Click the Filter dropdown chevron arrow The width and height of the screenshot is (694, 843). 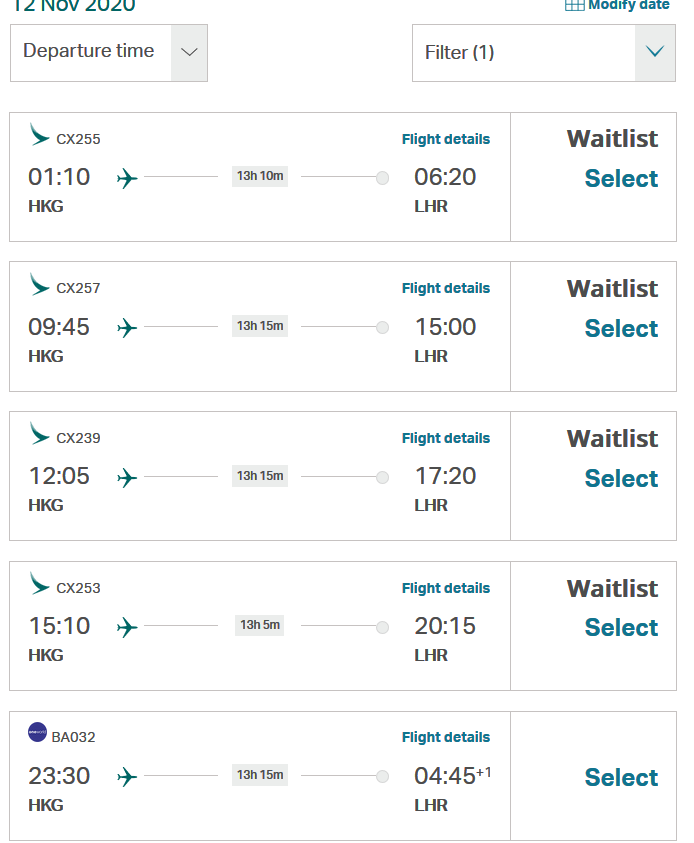point(655,53)
